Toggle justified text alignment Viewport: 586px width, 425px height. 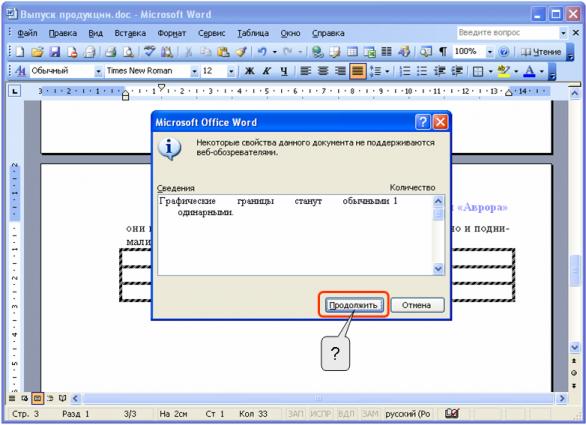[357, 71]
